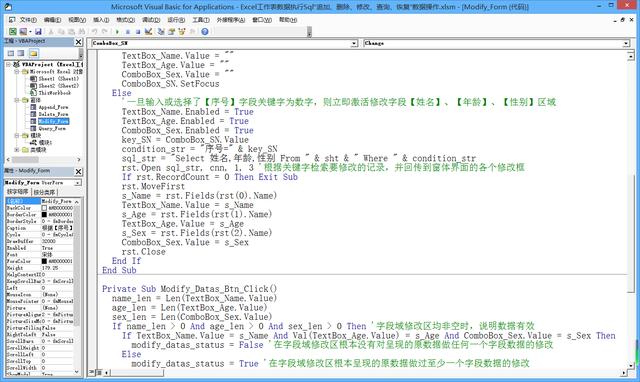Open the 视图 (View) menu

pos(77,20)
